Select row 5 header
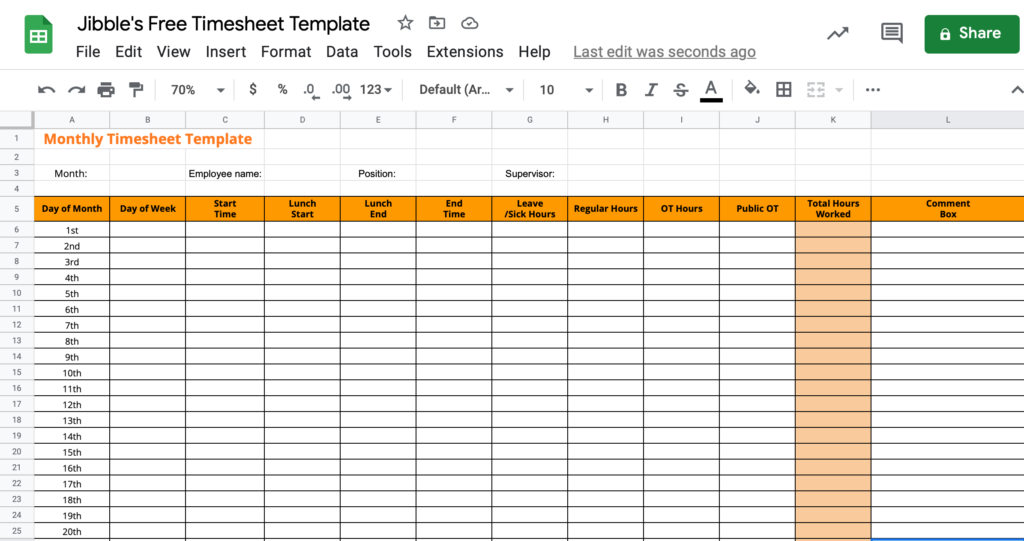 tap(17, 209)
